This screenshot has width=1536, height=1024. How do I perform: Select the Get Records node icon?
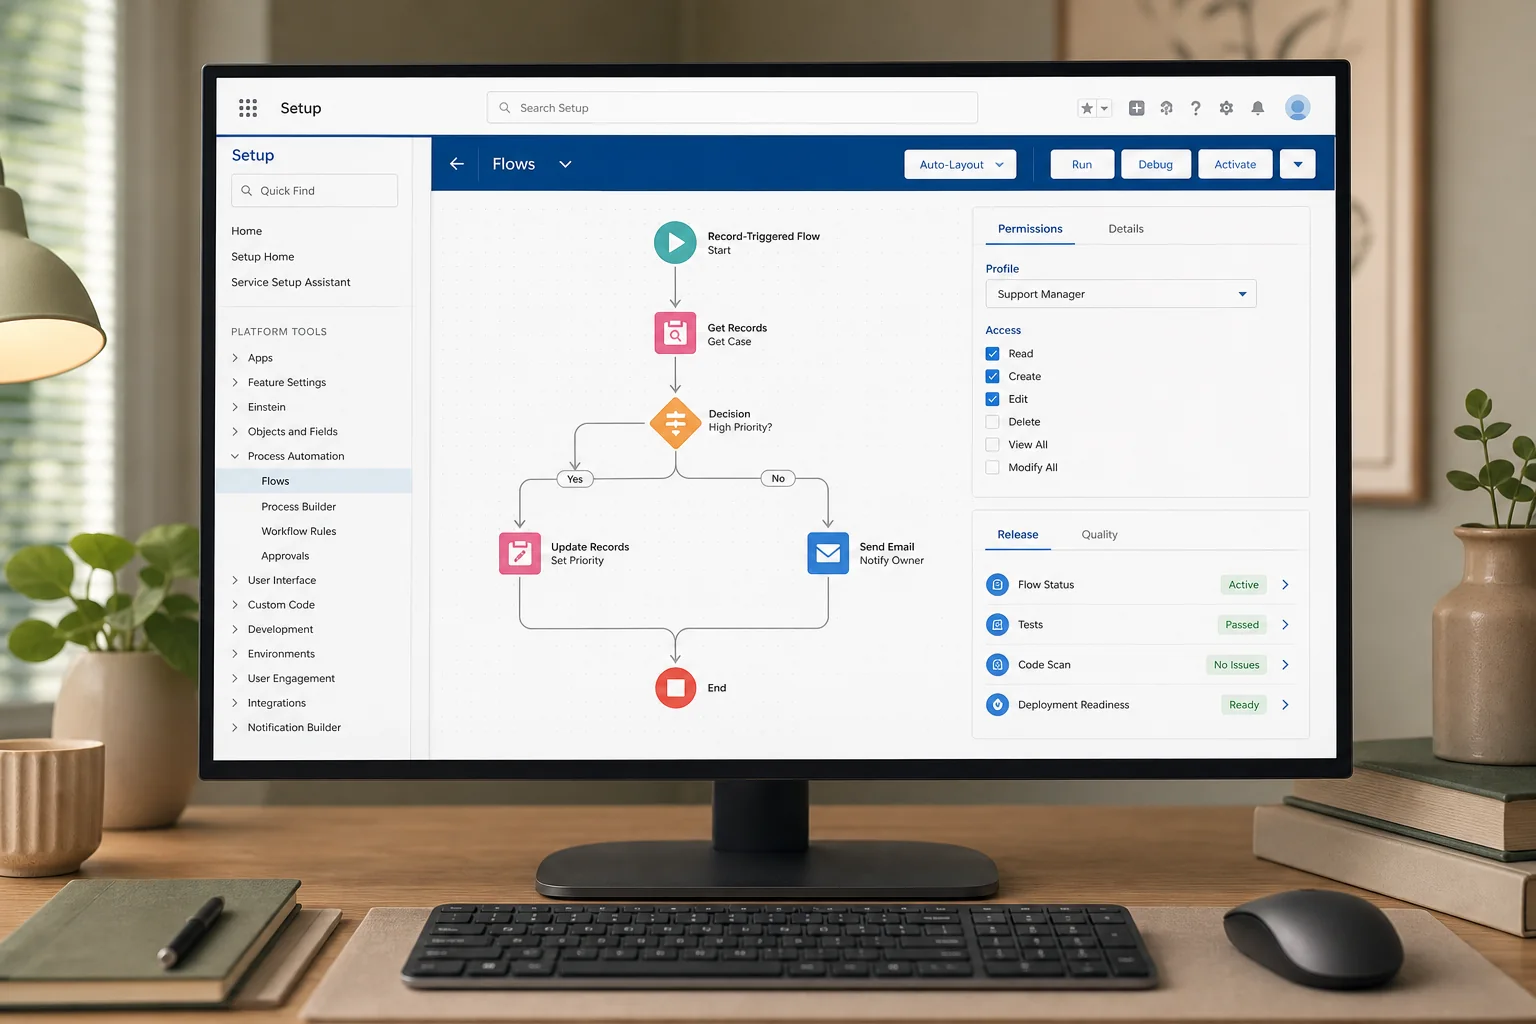coord(675,333)
